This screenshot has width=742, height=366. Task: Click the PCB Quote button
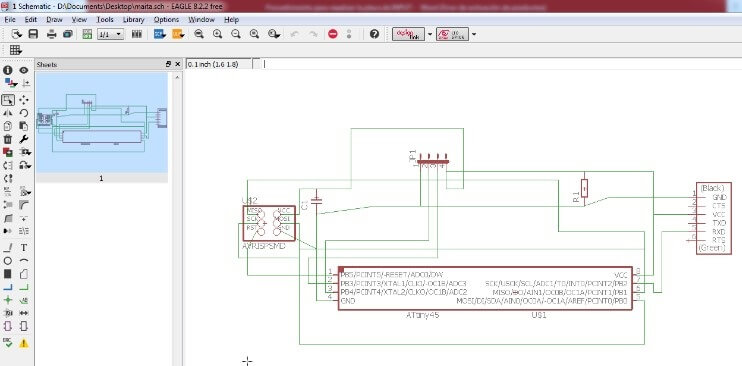click(452, 34)
